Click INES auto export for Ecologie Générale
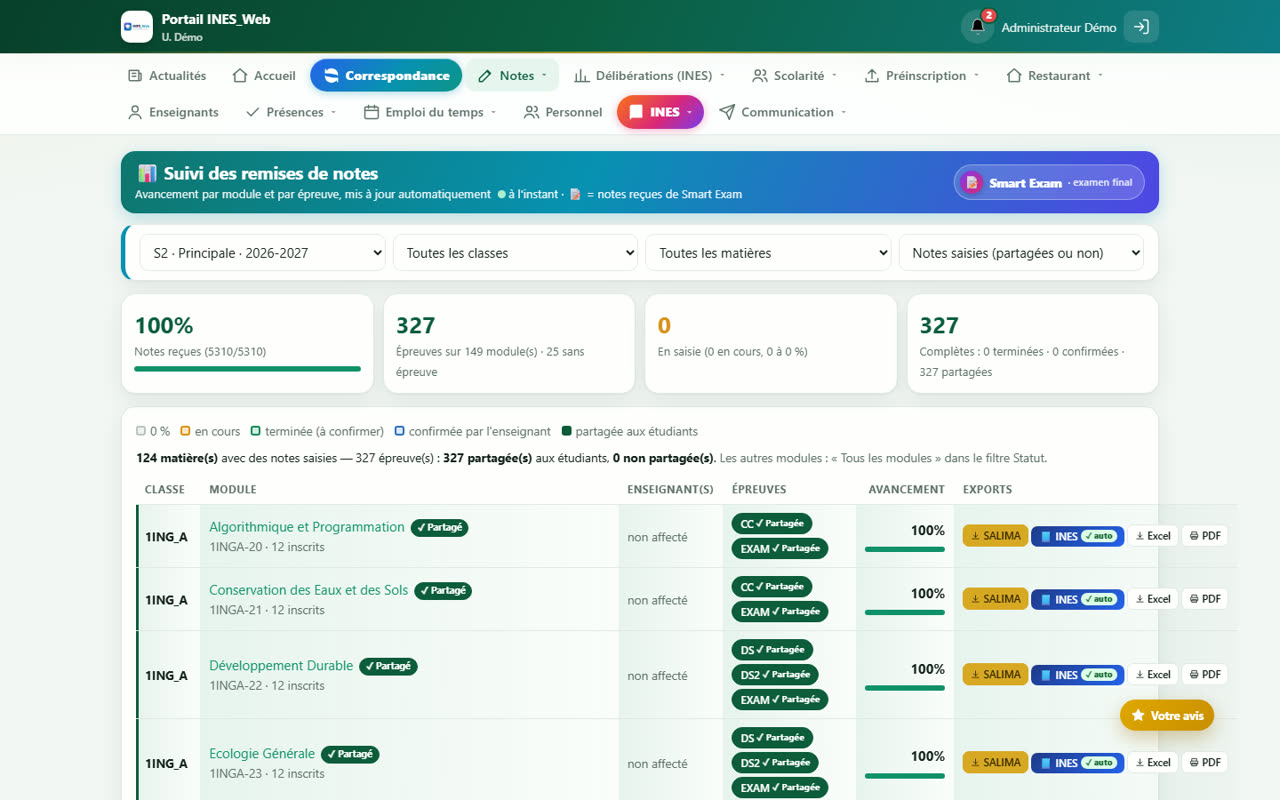Image resolution: width=1280 pixels, height=800 pixels. [x=1078, y=763]
